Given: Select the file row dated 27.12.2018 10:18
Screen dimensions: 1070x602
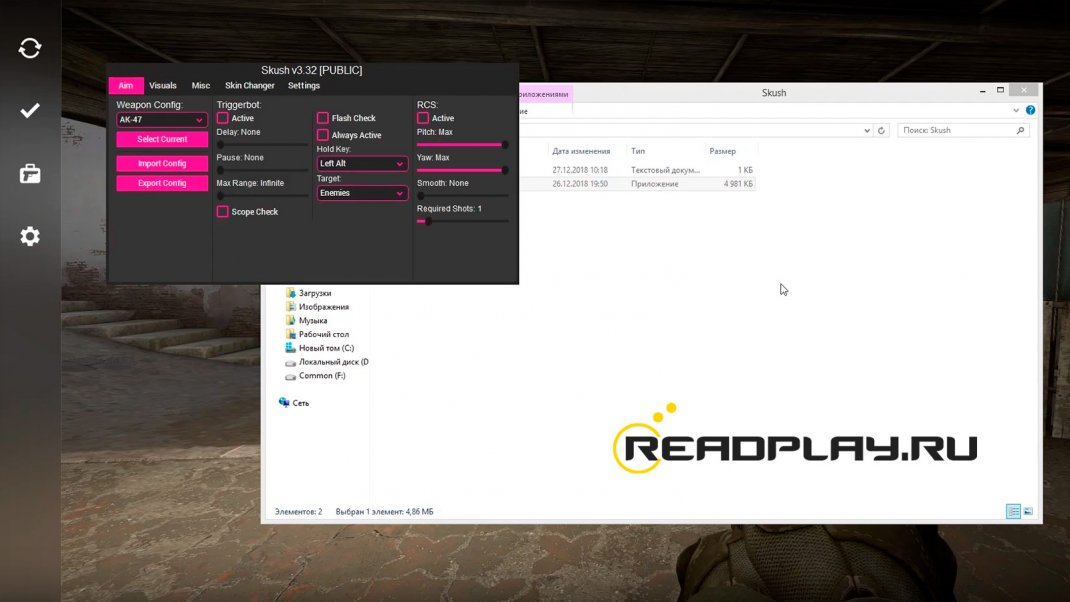Looking at the screenshot, I should click(637, 170).
